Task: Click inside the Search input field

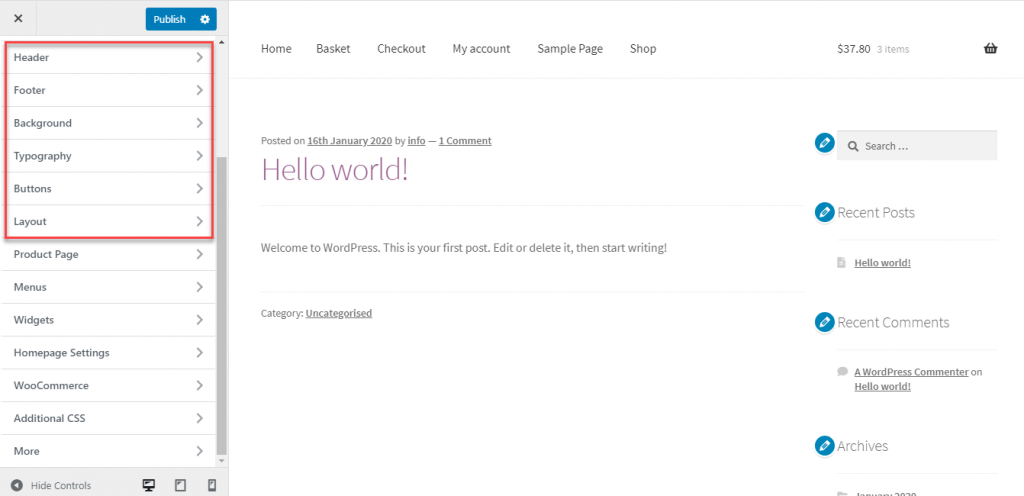Action: [x=917, y=146]
